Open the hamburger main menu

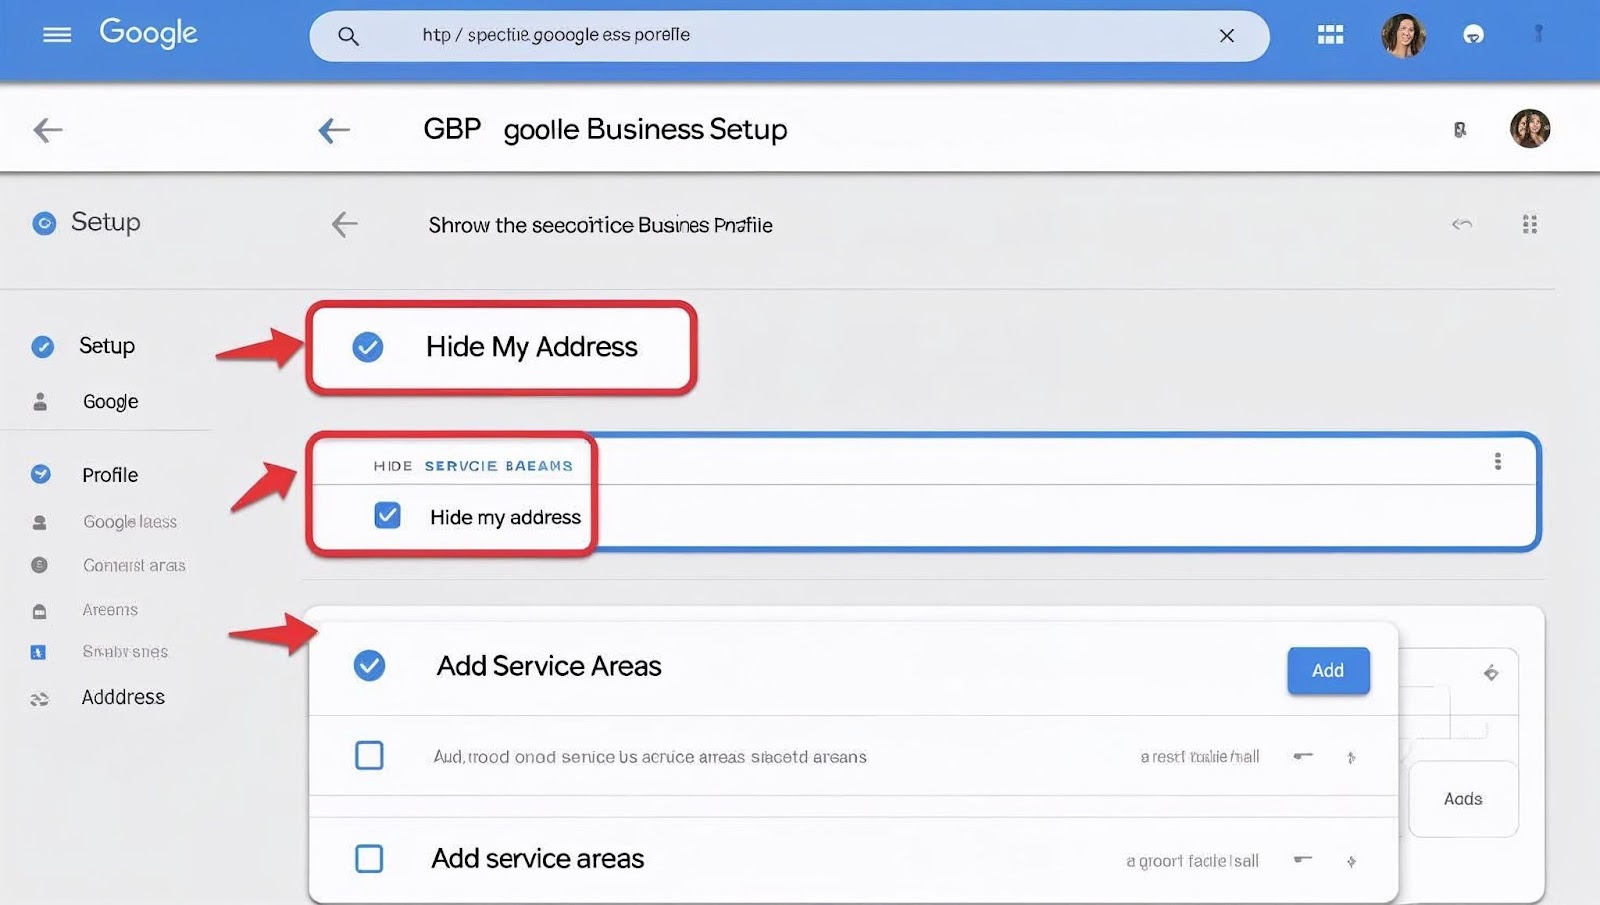click(57, 35)
